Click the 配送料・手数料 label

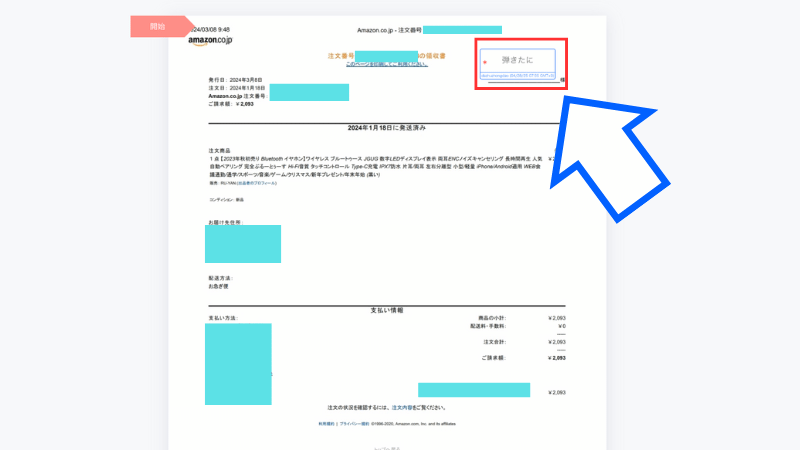[x=488, y=326]
